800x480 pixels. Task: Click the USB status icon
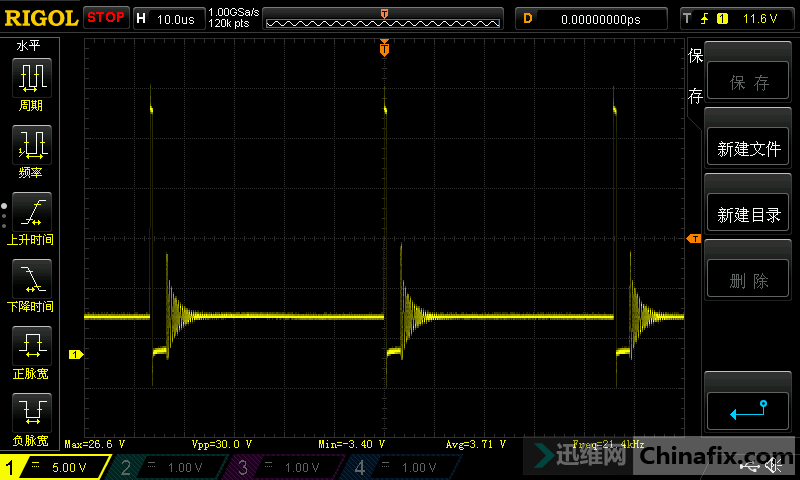coord(751,467)
